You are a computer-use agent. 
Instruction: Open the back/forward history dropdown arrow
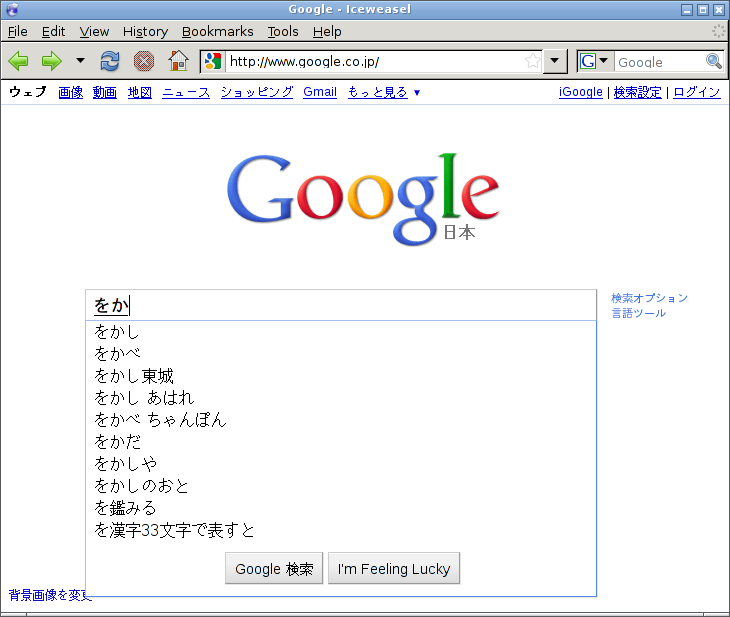coord(81,61)
